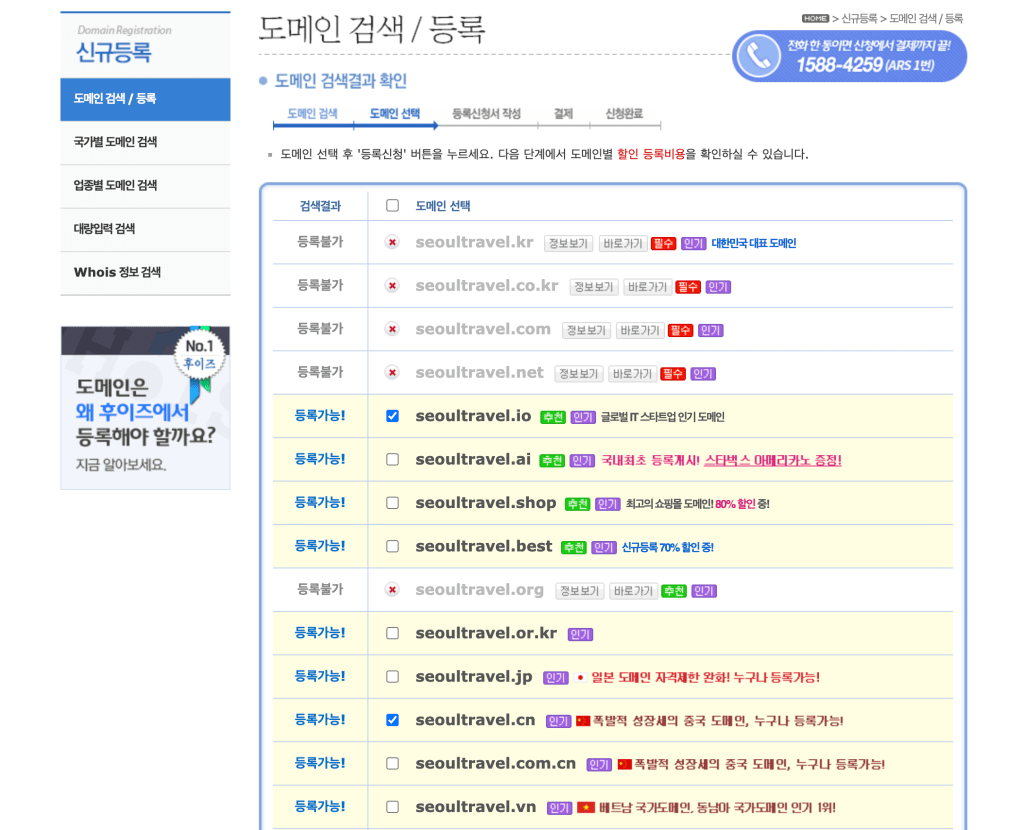The width and height of the screenshot is (1024, 830).
Task: Click the red X icon beside seoultravel.org
Action: (392, 590)
